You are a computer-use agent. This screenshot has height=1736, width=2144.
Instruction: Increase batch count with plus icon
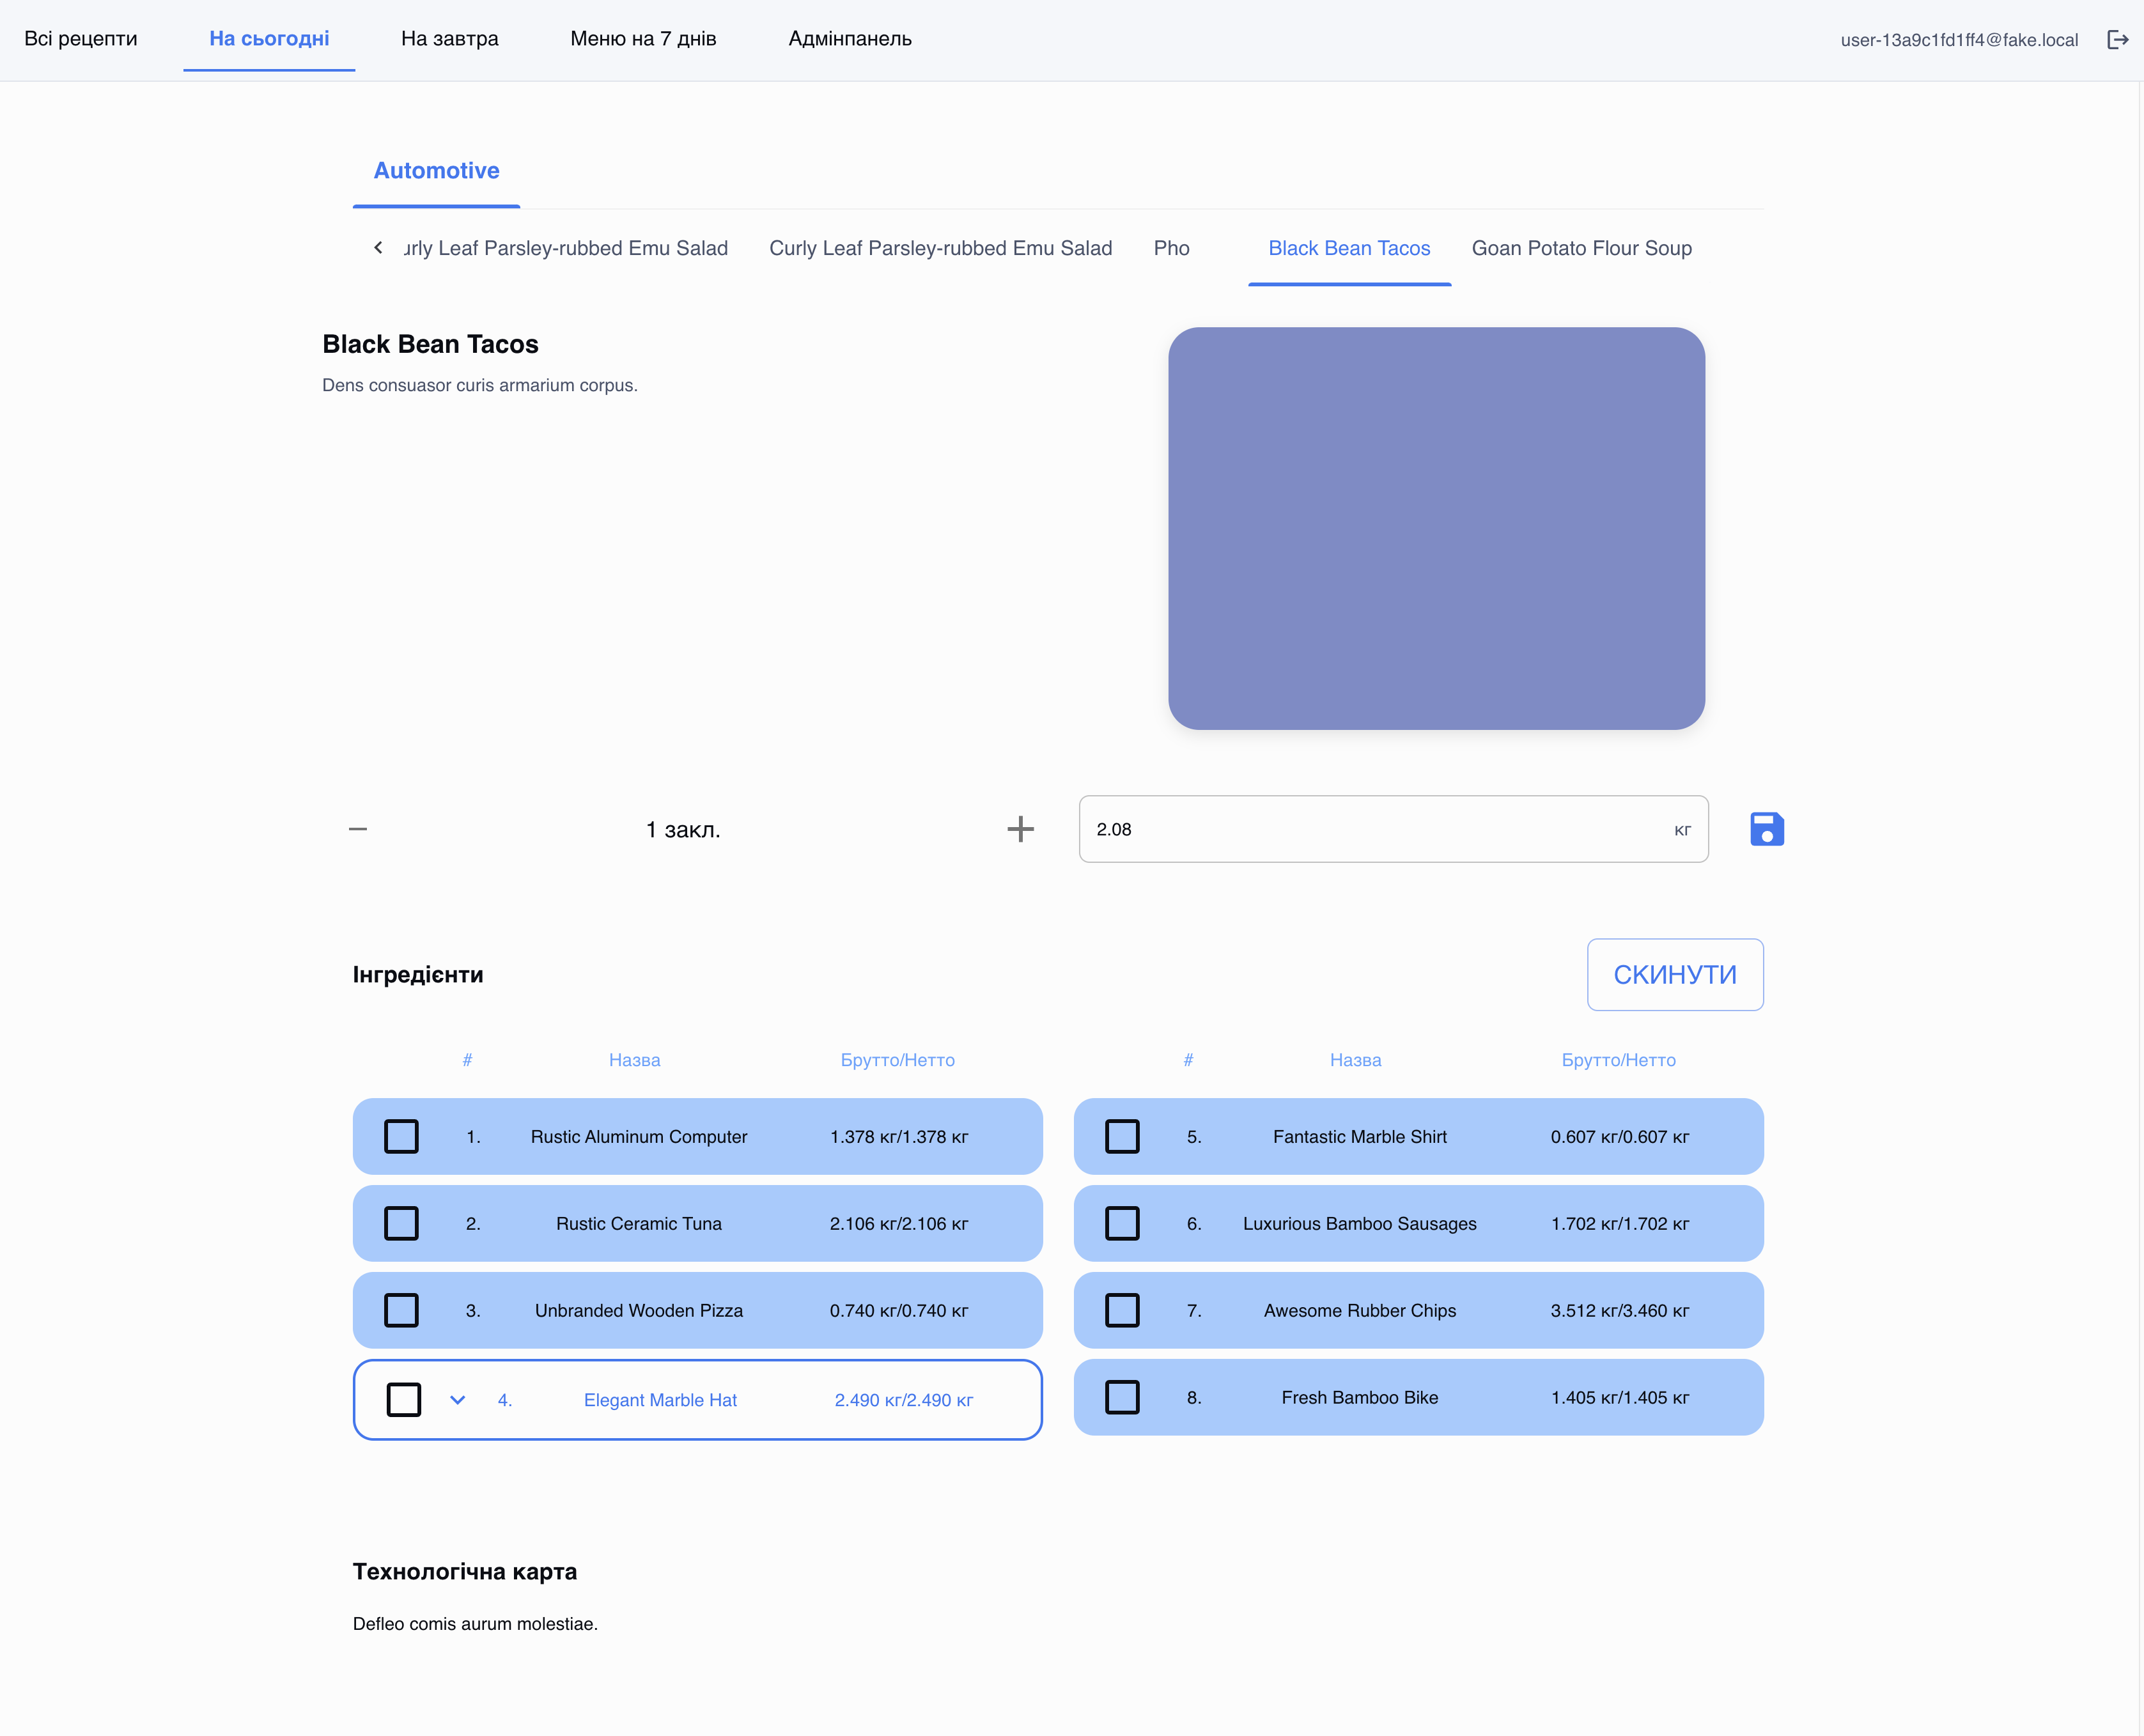[1020, 829]
